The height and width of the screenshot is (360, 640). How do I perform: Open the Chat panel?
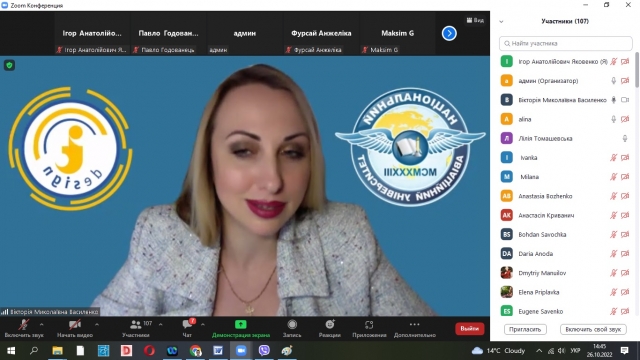(x=187, y=328)
